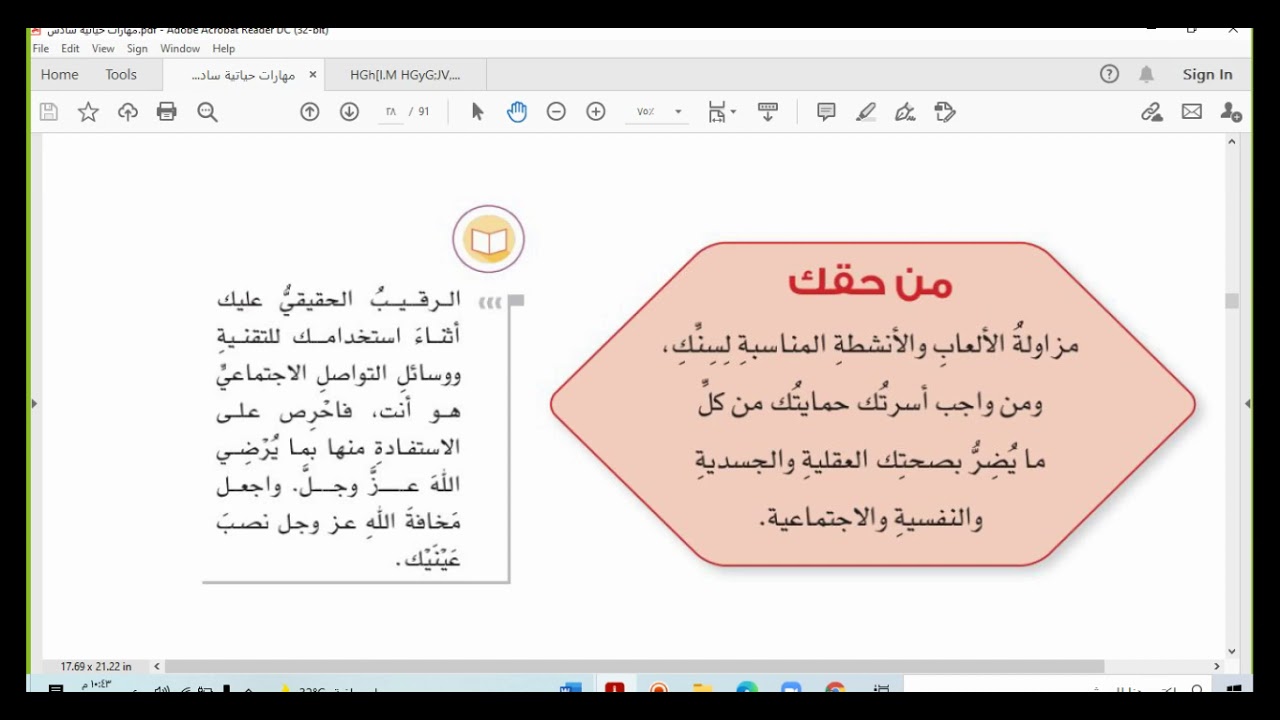
Task: Print the document with printer icon
Action: click(x=167, y=112)
